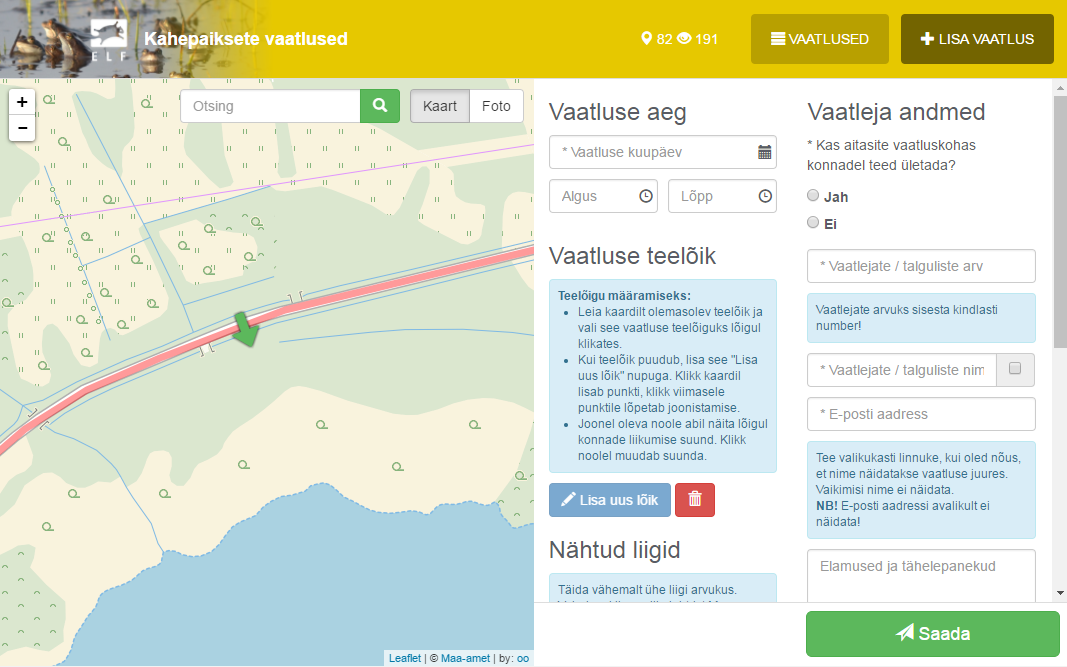This screenshot has width=1067, height=667.
Task: Submit the form with Saada
Action: [x=932, y=633]
